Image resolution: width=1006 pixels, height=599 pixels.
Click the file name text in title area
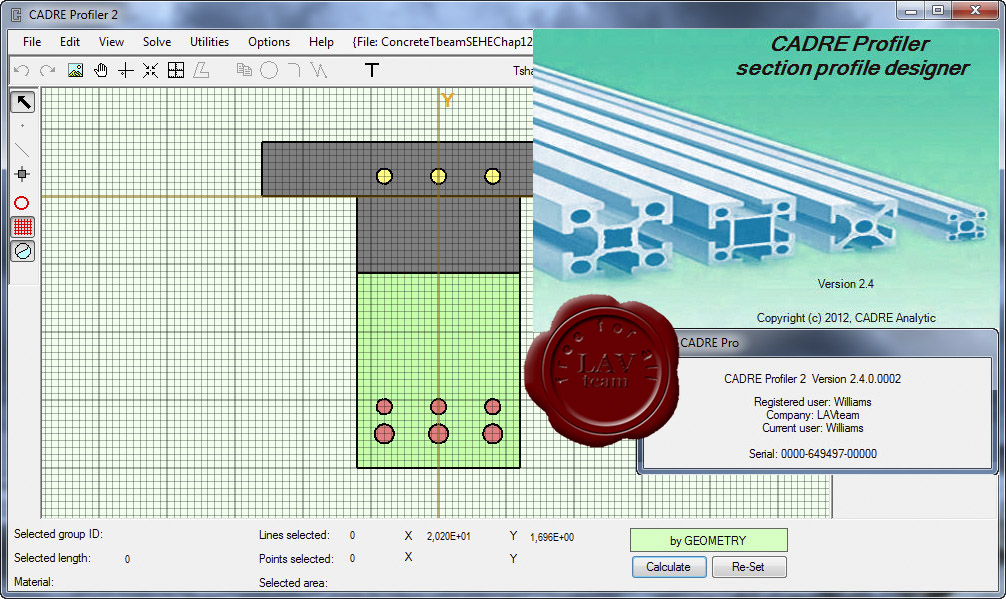(443, 42)
